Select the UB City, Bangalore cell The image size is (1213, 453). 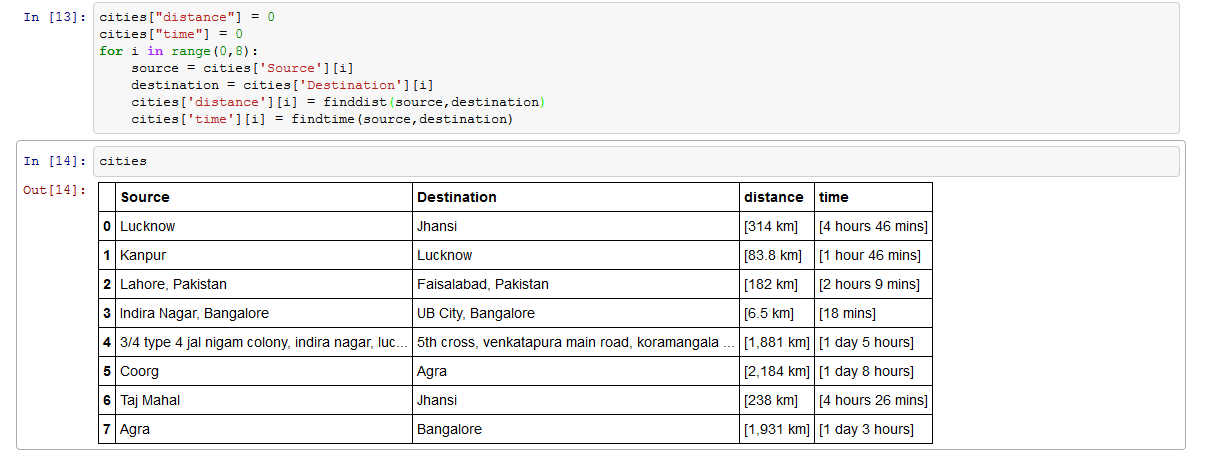[x=476, y=313]
